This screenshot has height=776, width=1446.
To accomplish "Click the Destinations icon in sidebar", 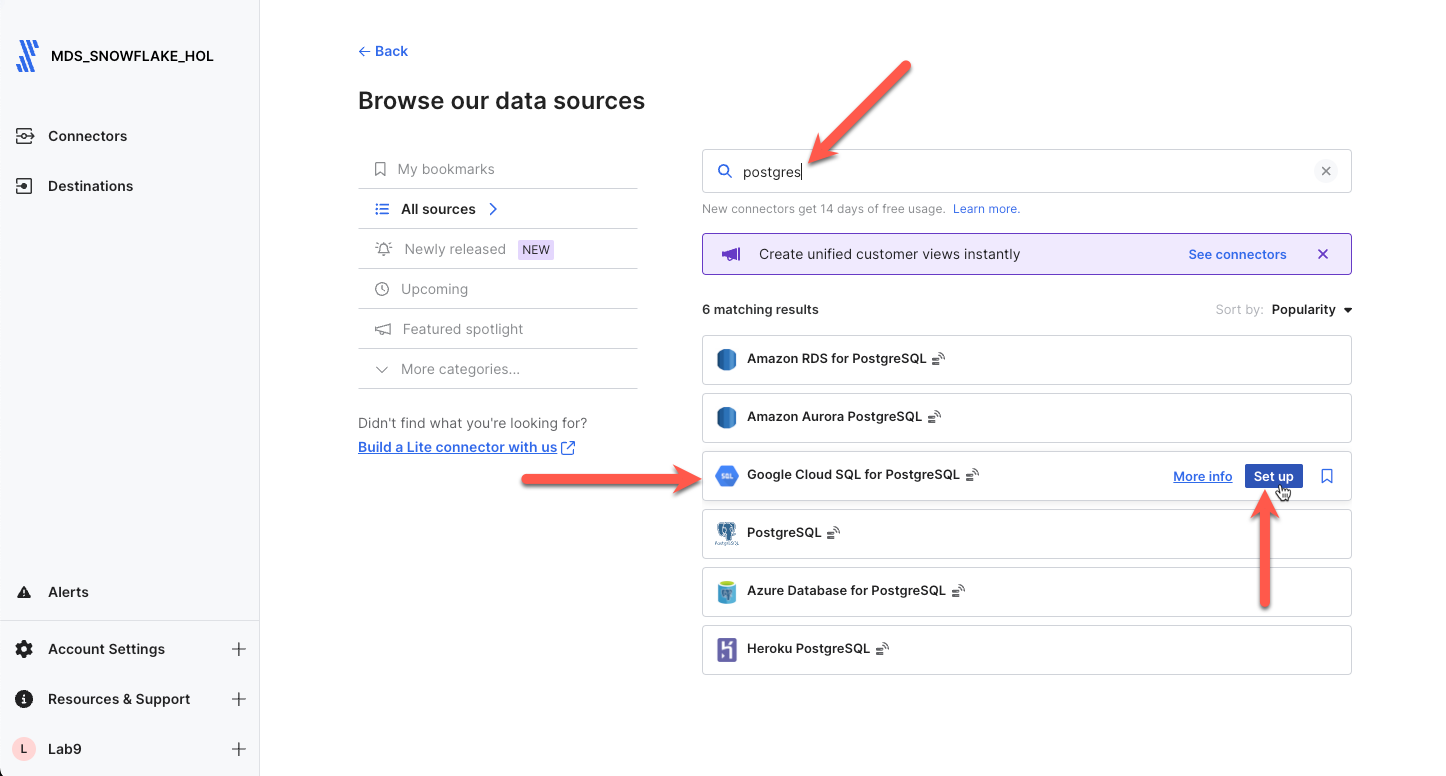I will 24,186.
